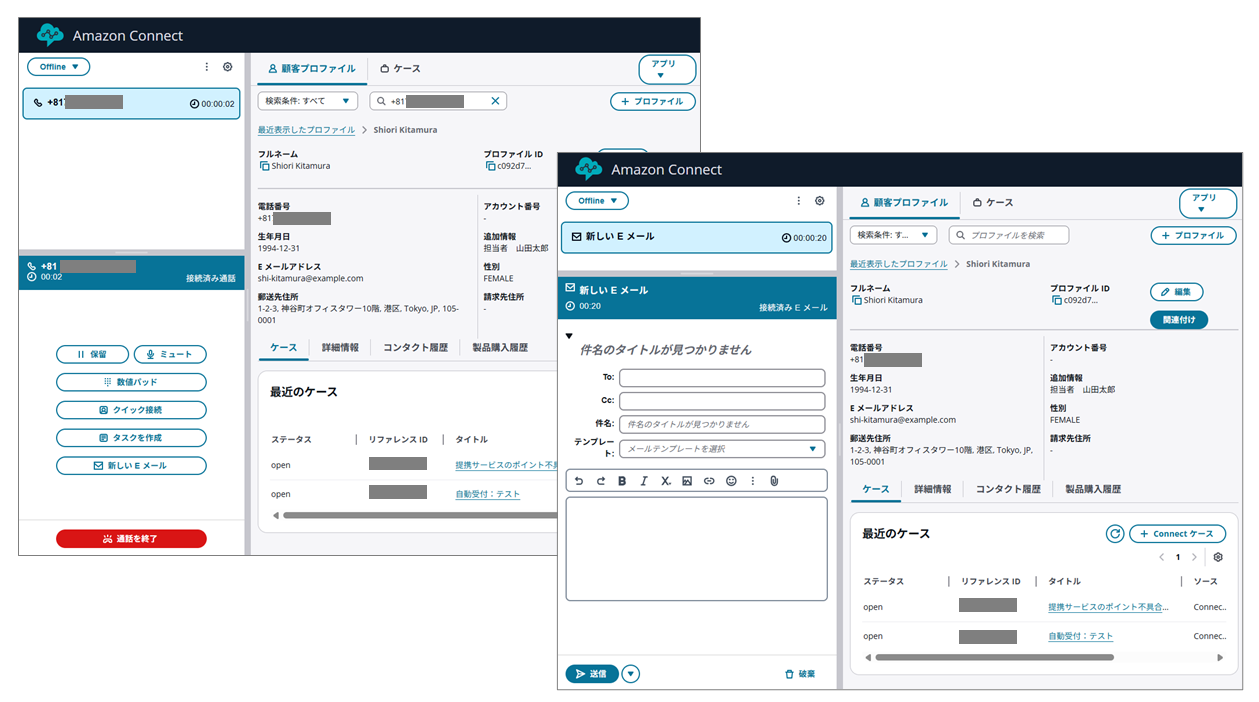Clear the phone number search field
Screen dimensions: 1259x702
[x=495, y=101]
